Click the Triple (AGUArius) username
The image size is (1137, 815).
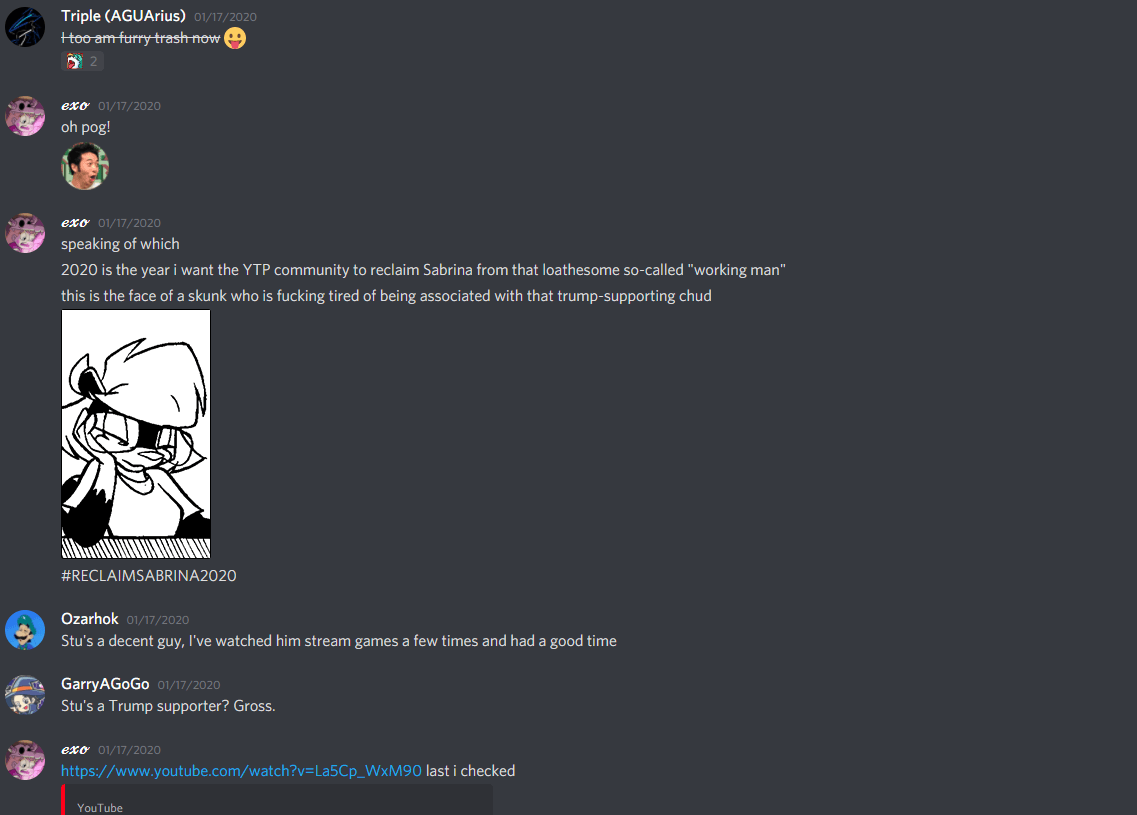click(123, 16)
